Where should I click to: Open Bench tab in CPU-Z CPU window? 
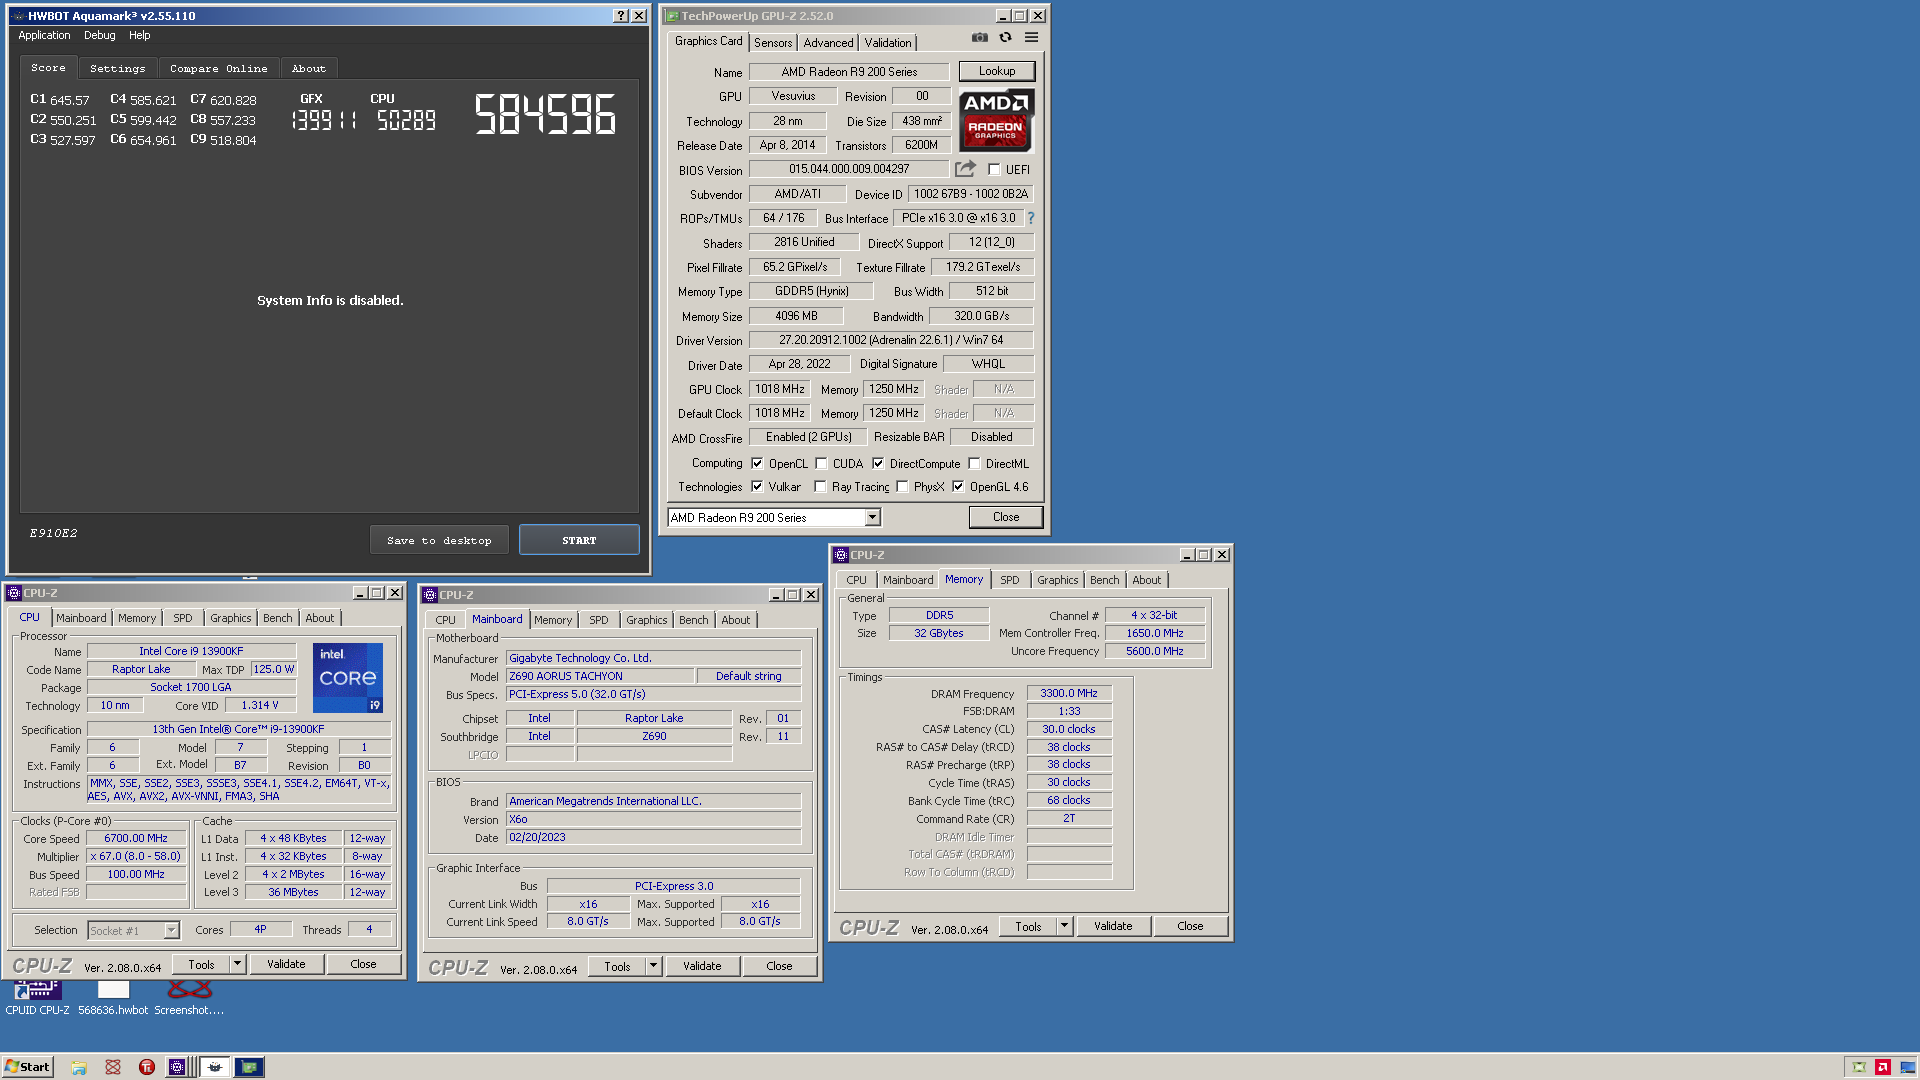point(277,618)
